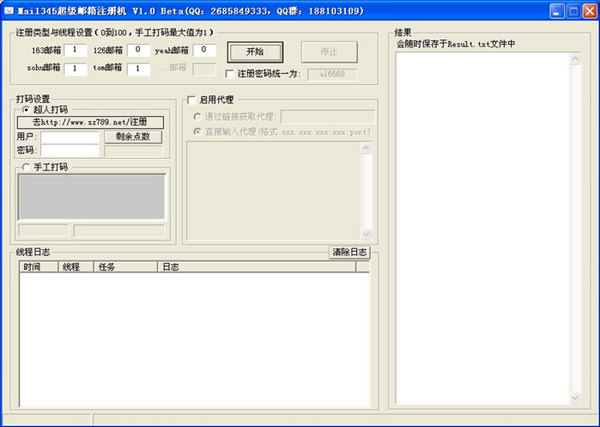Viewport: 600px width, 427px height.
Task: Click the 时间 column header
Action: (37, 267)
